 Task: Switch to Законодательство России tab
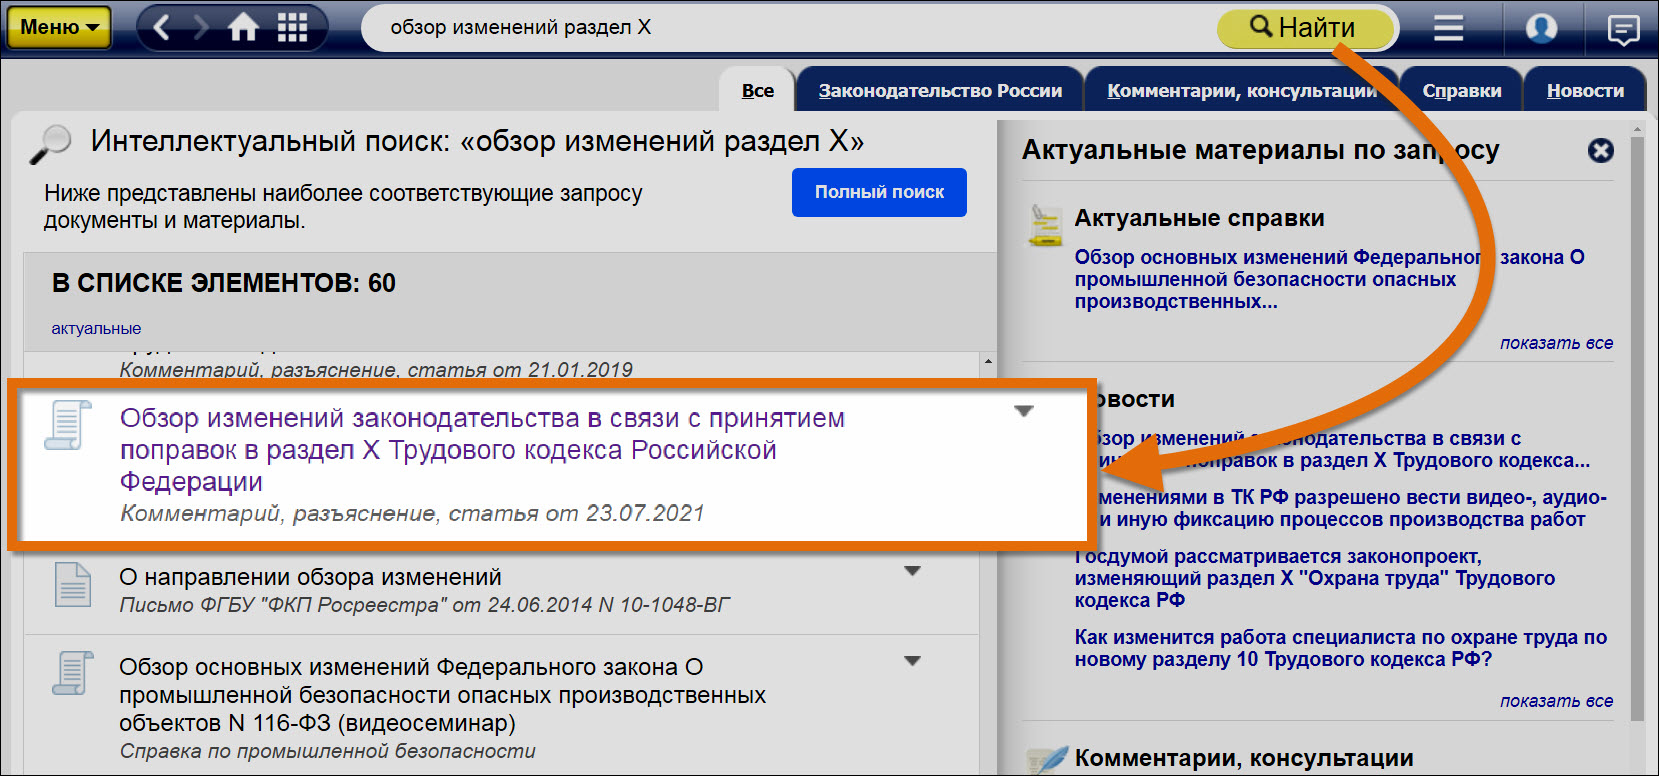tap(939, 91)
